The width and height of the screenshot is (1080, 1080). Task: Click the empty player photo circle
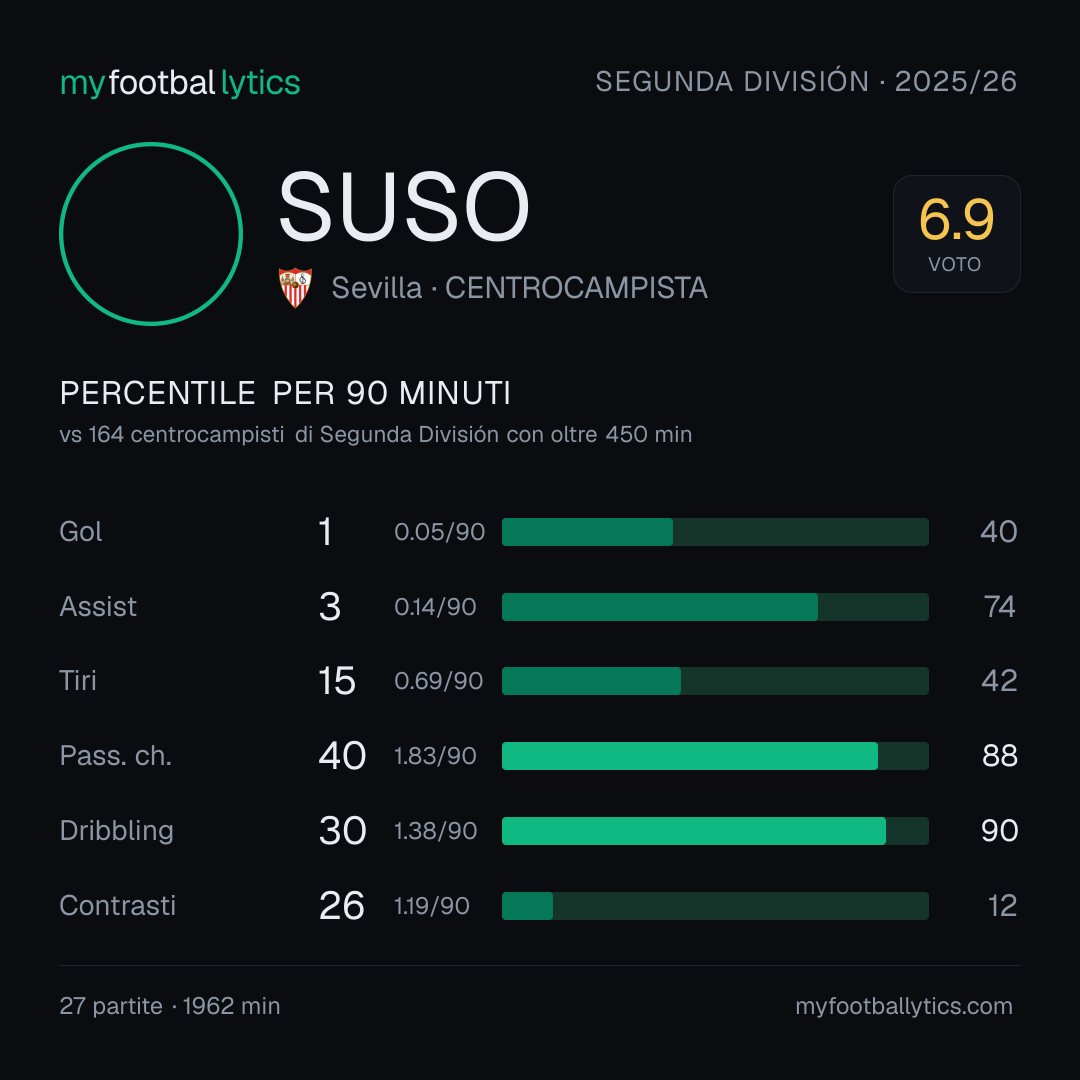click(x=151, y=234)
